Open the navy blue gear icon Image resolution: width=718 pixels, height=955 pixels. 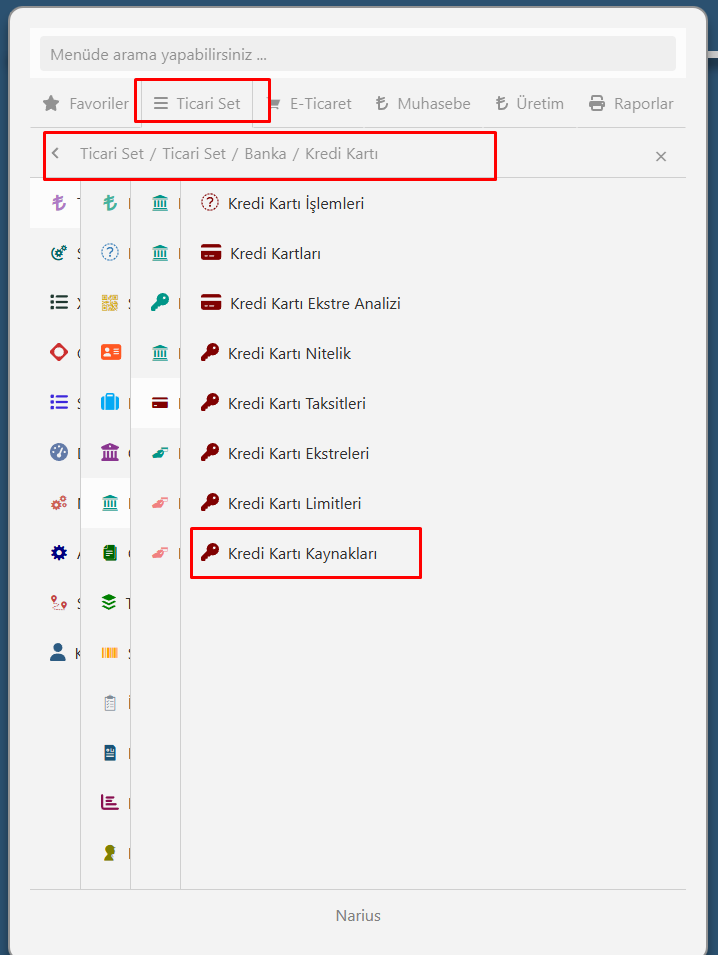tap(58, 552)
